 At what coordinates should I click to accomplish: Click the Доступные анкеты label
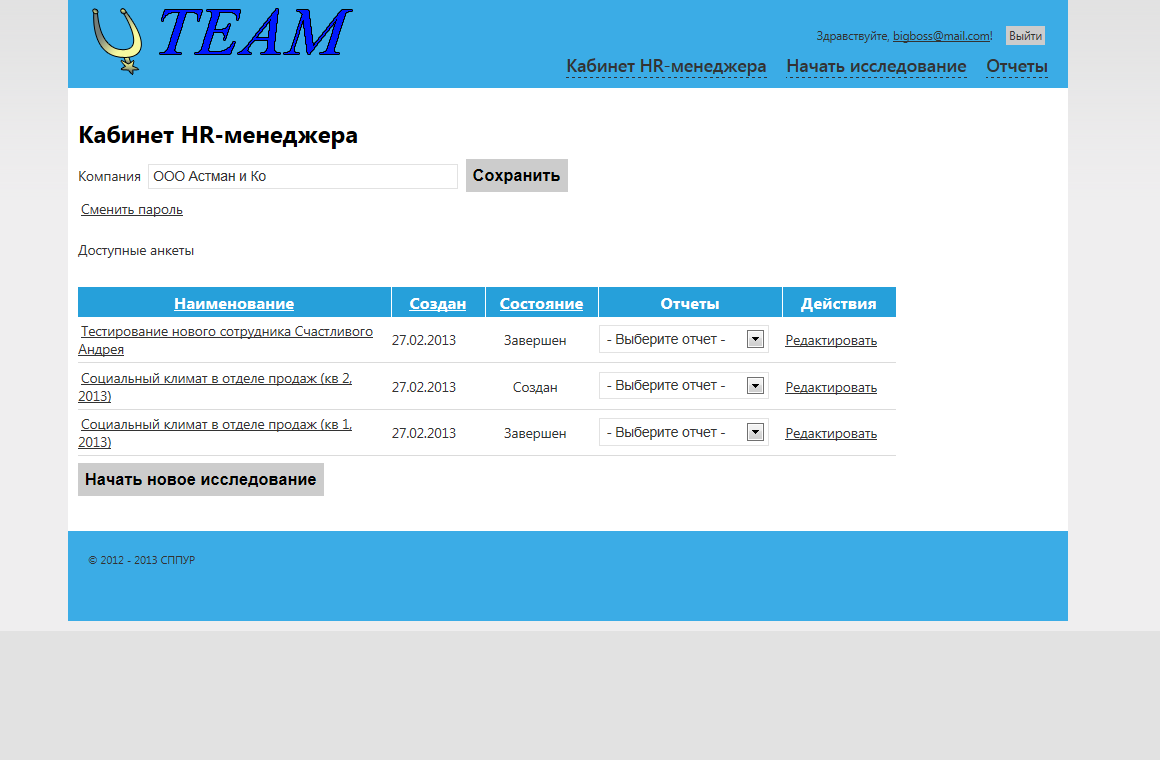(x=136, y=250)
